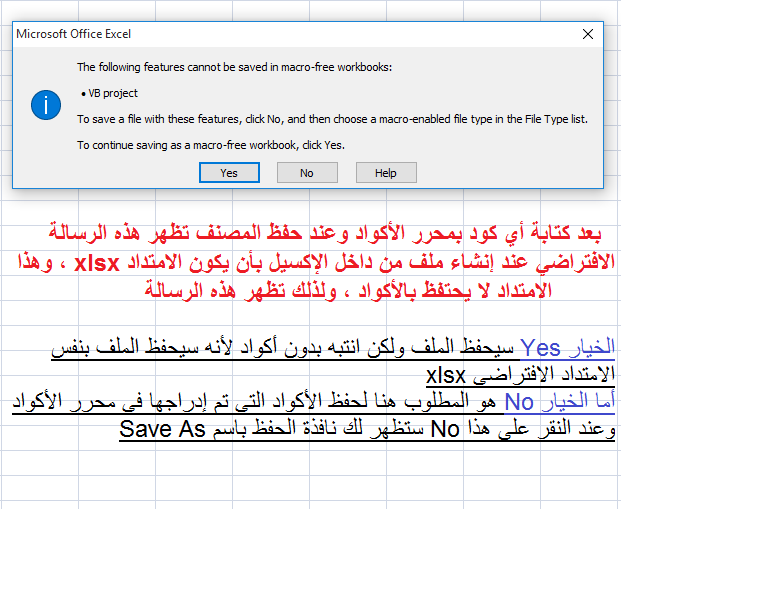Screen dimensions: 768x614
Task: Click the "Save As" text in last line
Action: click(162, 429)
